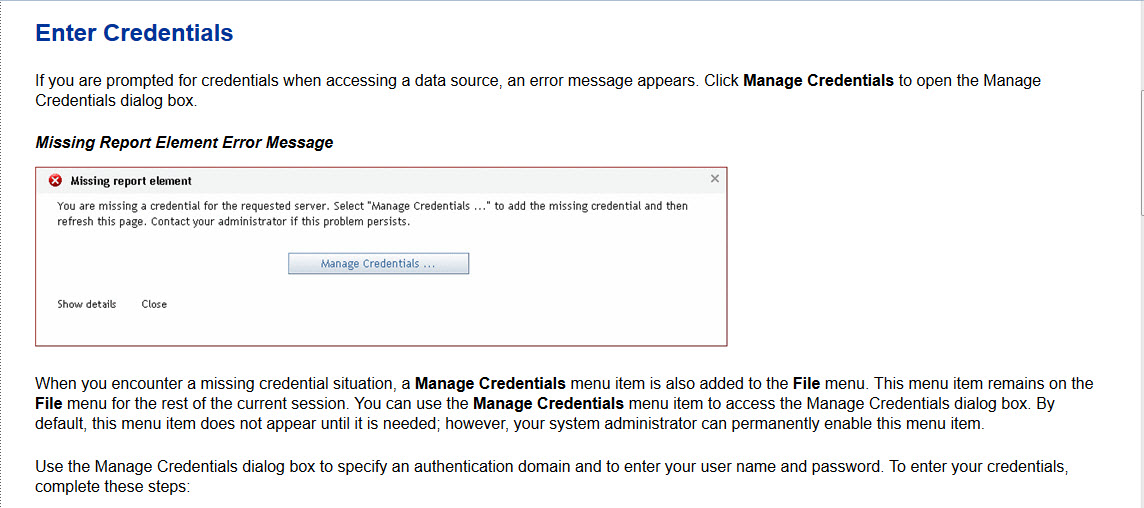Click the Missing Report Element Error Message caption
Screen dimensions: 1144x508
pyautogui.click(x=184, y=142)
